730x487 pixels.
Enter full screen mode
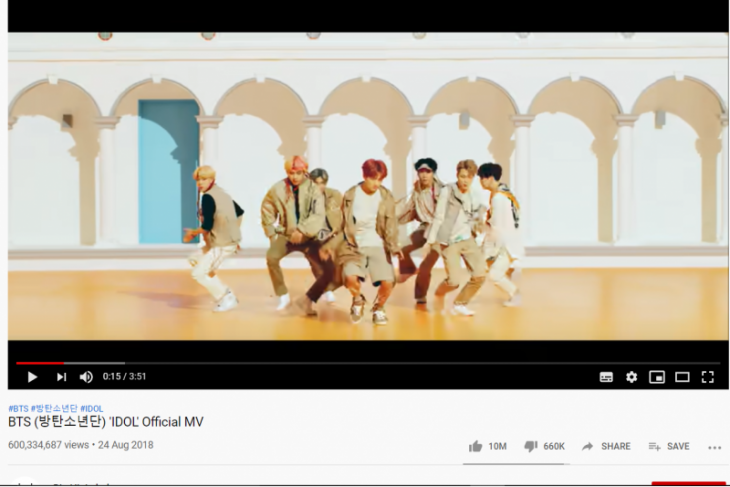tap(708, 377)
